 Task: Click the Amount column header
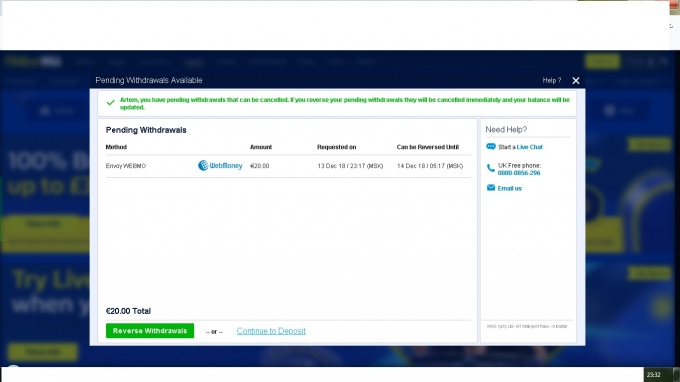pyautogui.click(x=261, y=147)
